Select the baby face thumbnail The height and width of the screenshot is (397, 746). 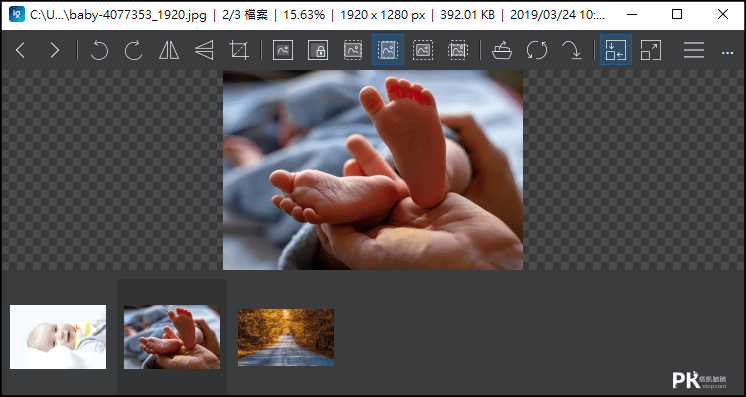coord(58,337)
